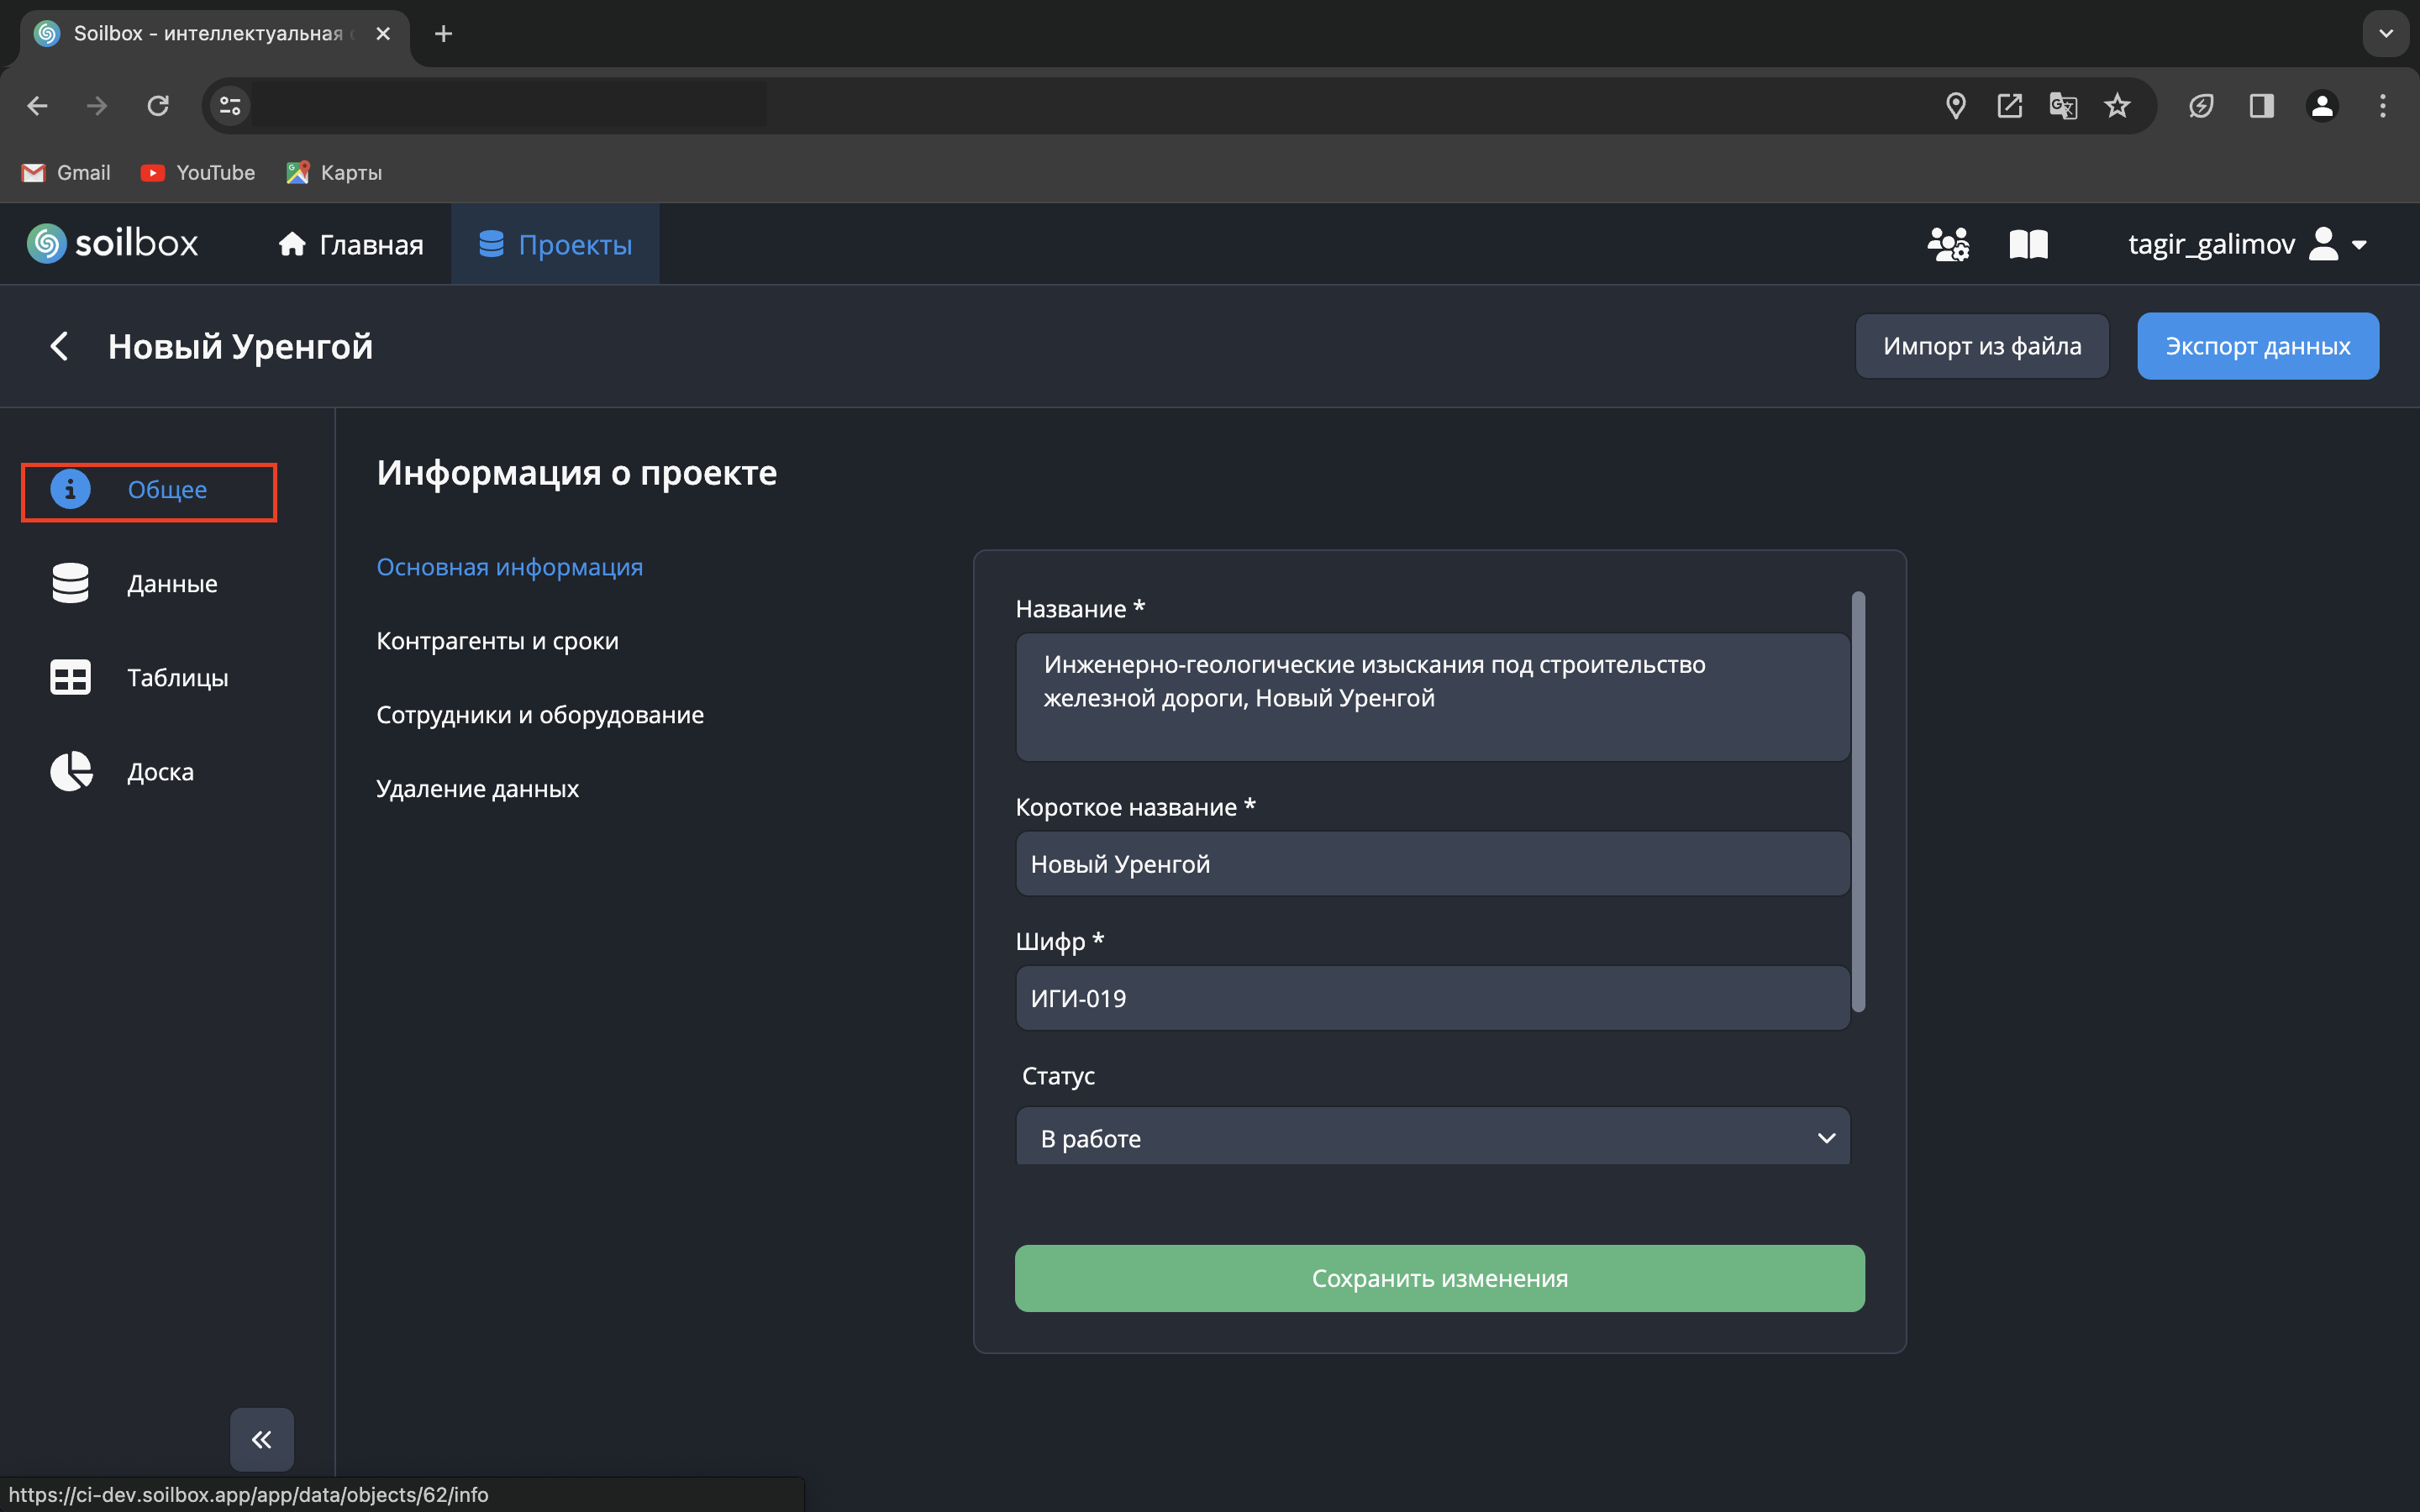Click the Сохранить изменения button
The image size is (2420, 1512).
point(1439,1278)
